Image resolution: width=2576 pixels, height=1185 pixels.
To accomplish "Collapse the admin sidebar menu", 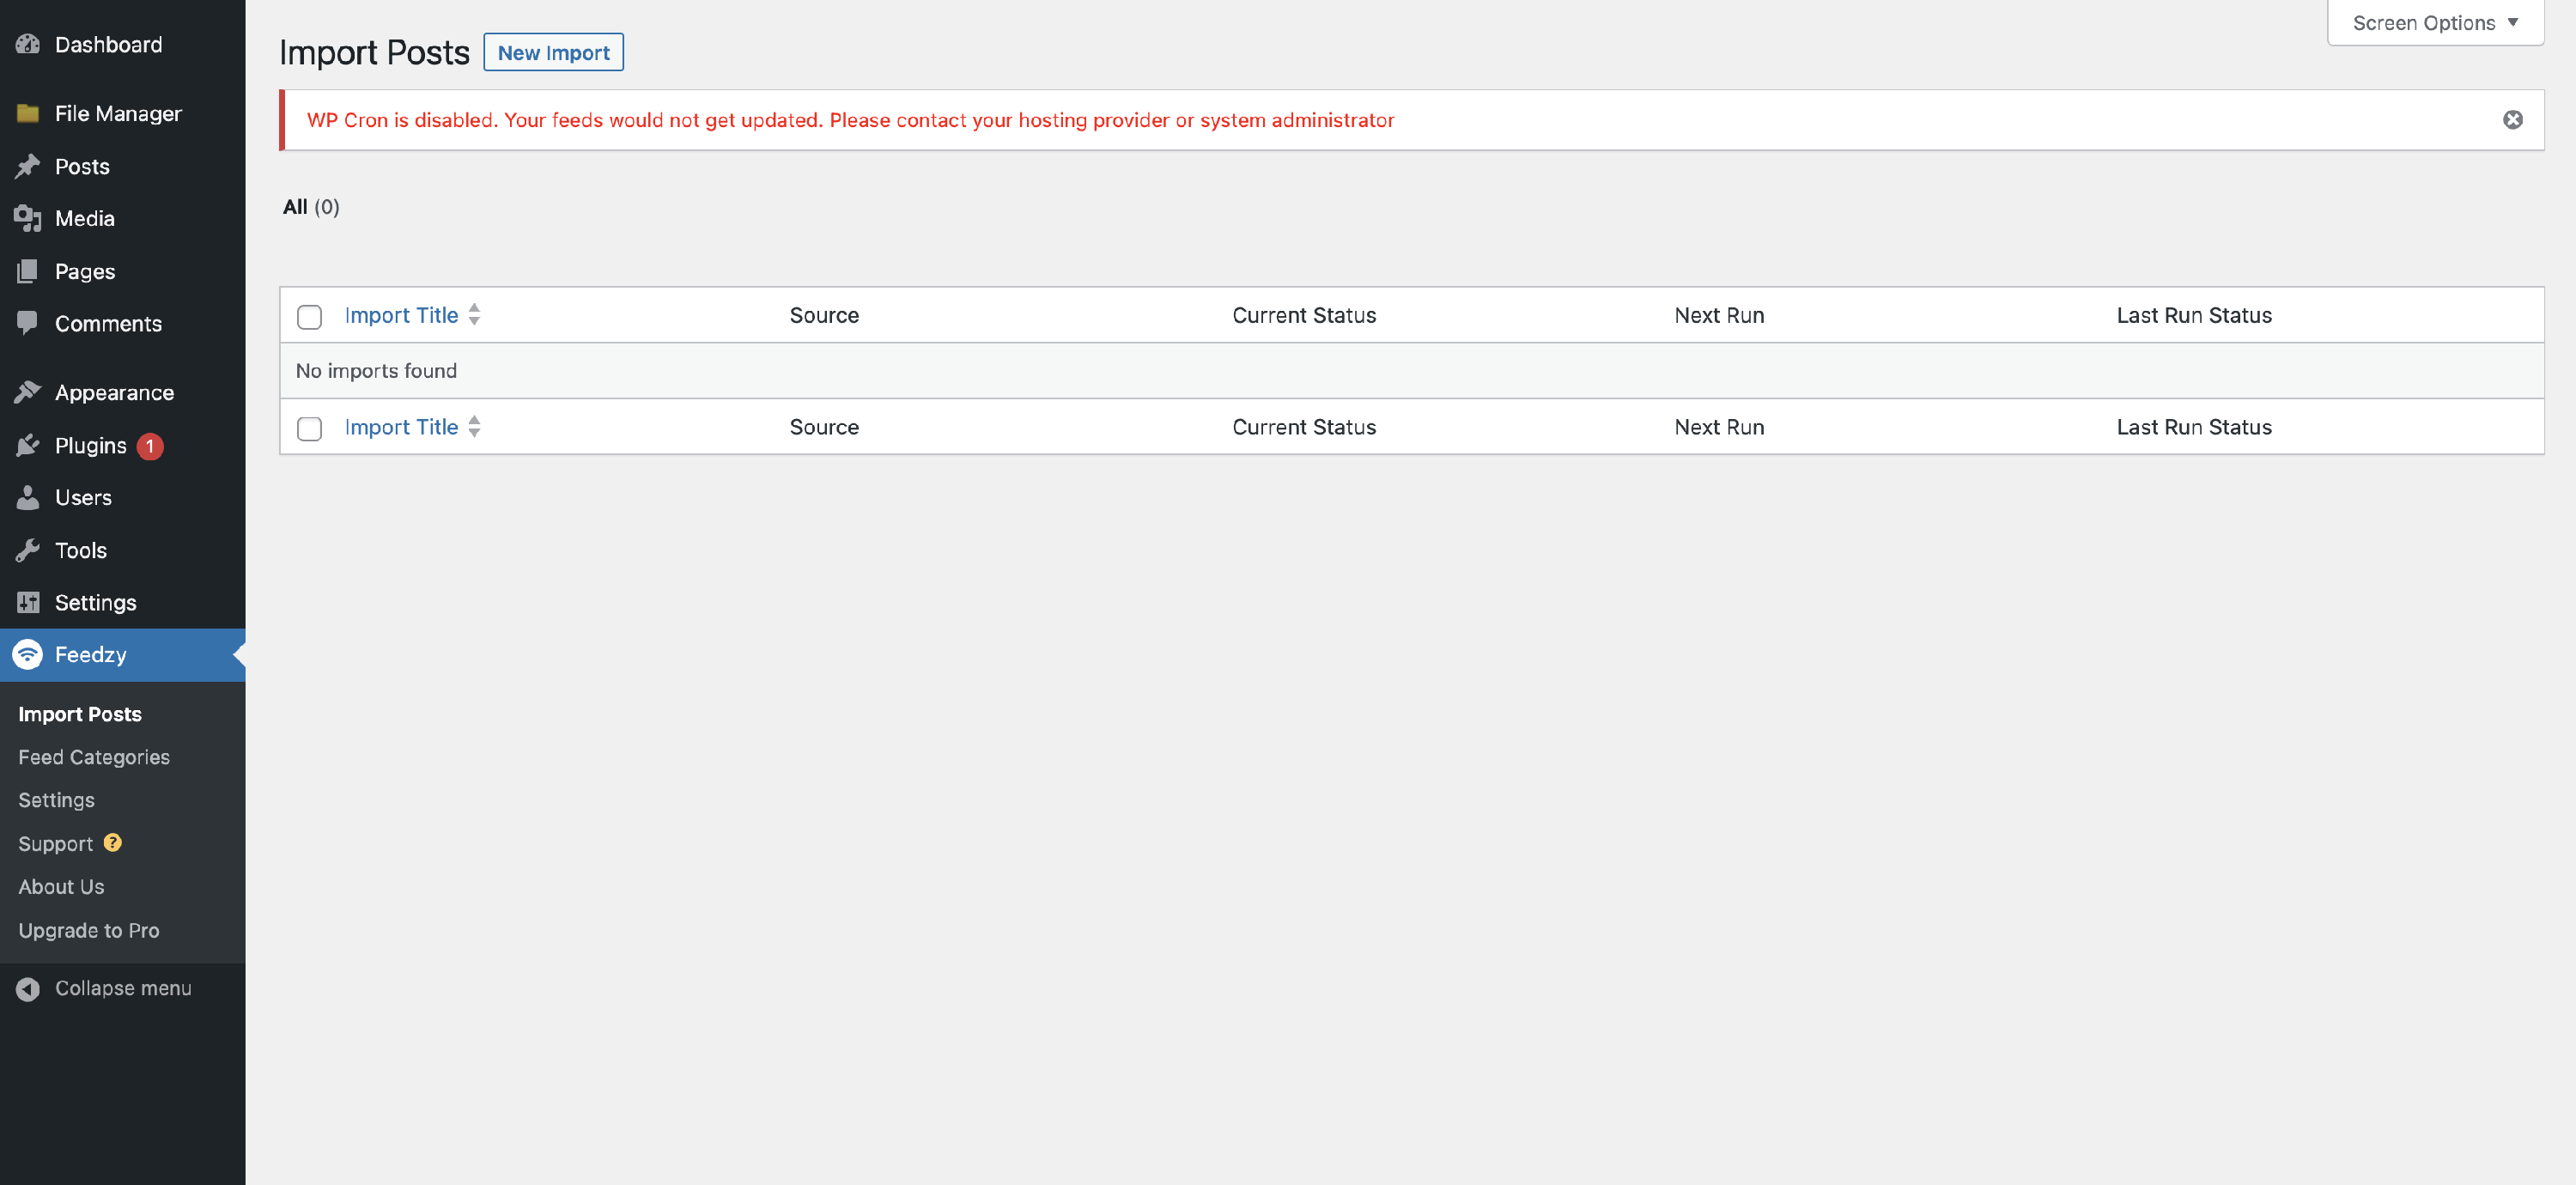I will 104,988.
